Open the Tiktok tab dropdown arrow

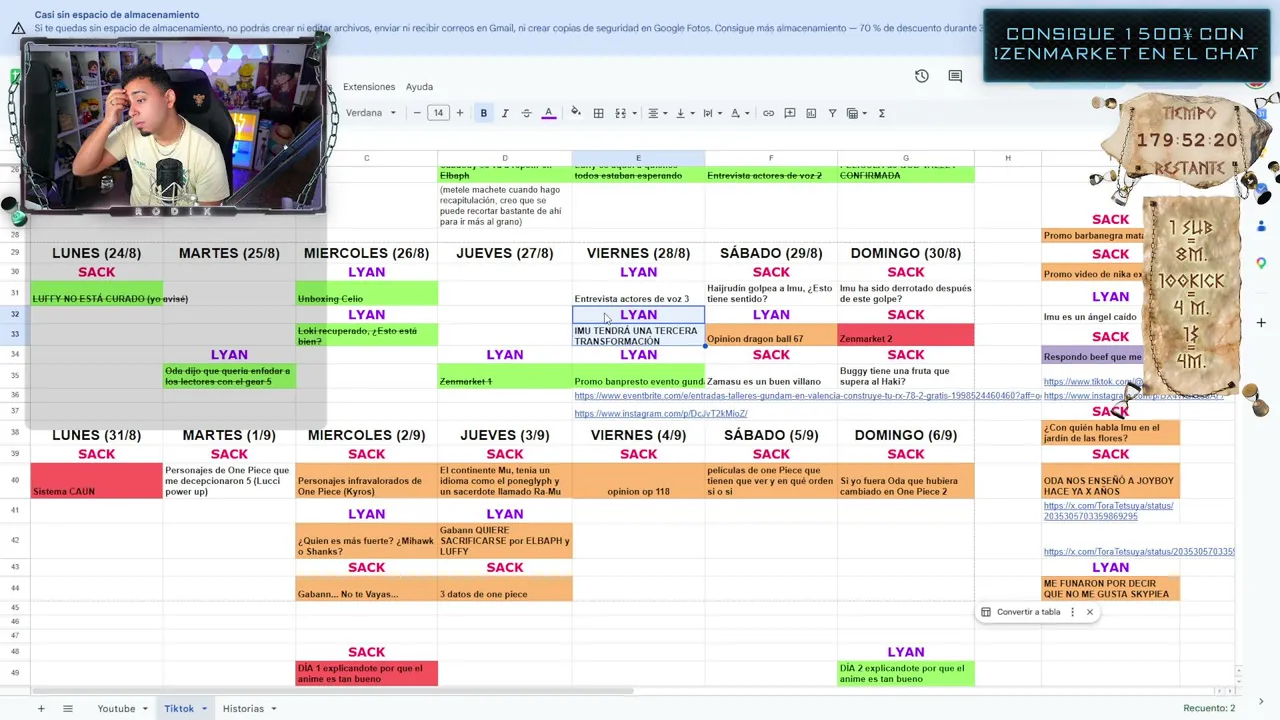[x=204, y=709]
